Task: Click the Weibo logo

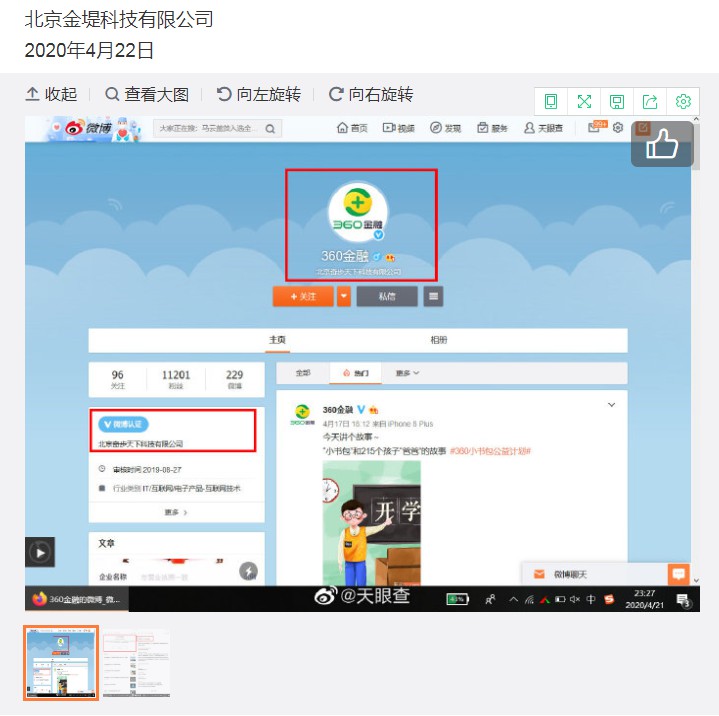Action: pyautogui.click(x=88, y=128)
